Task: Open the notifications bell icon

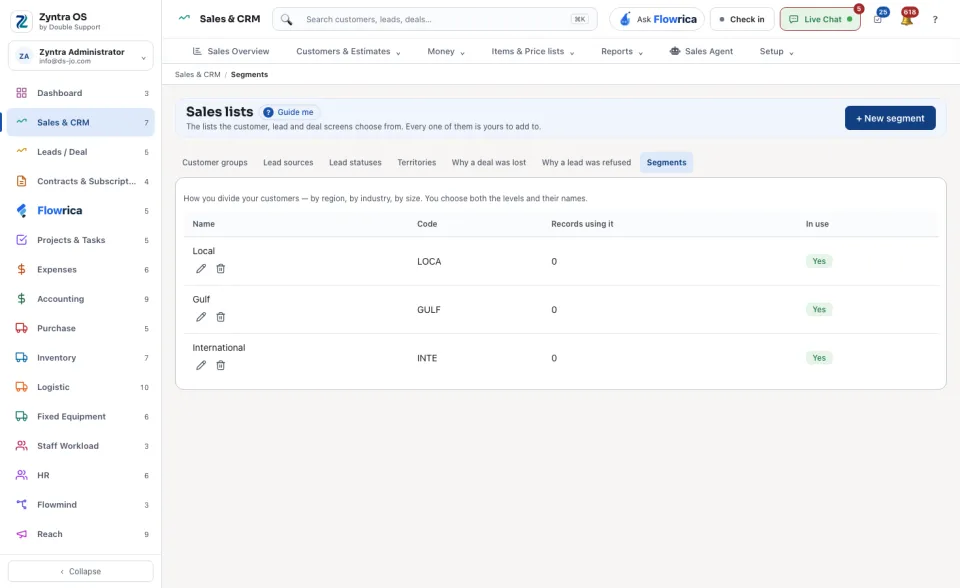Action: (907, 20)
